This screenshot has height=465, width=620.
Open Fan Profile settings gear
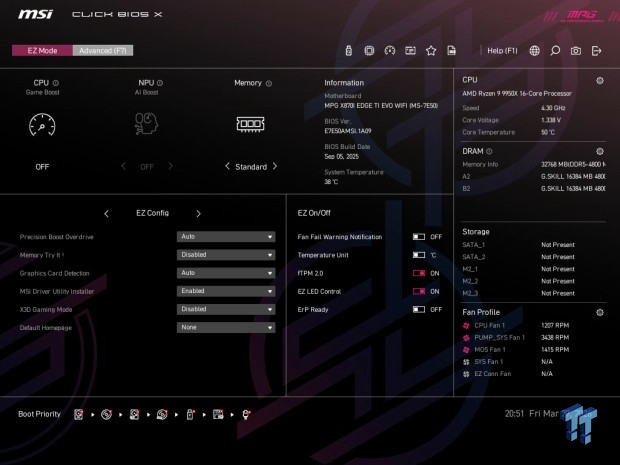[600, 312]
